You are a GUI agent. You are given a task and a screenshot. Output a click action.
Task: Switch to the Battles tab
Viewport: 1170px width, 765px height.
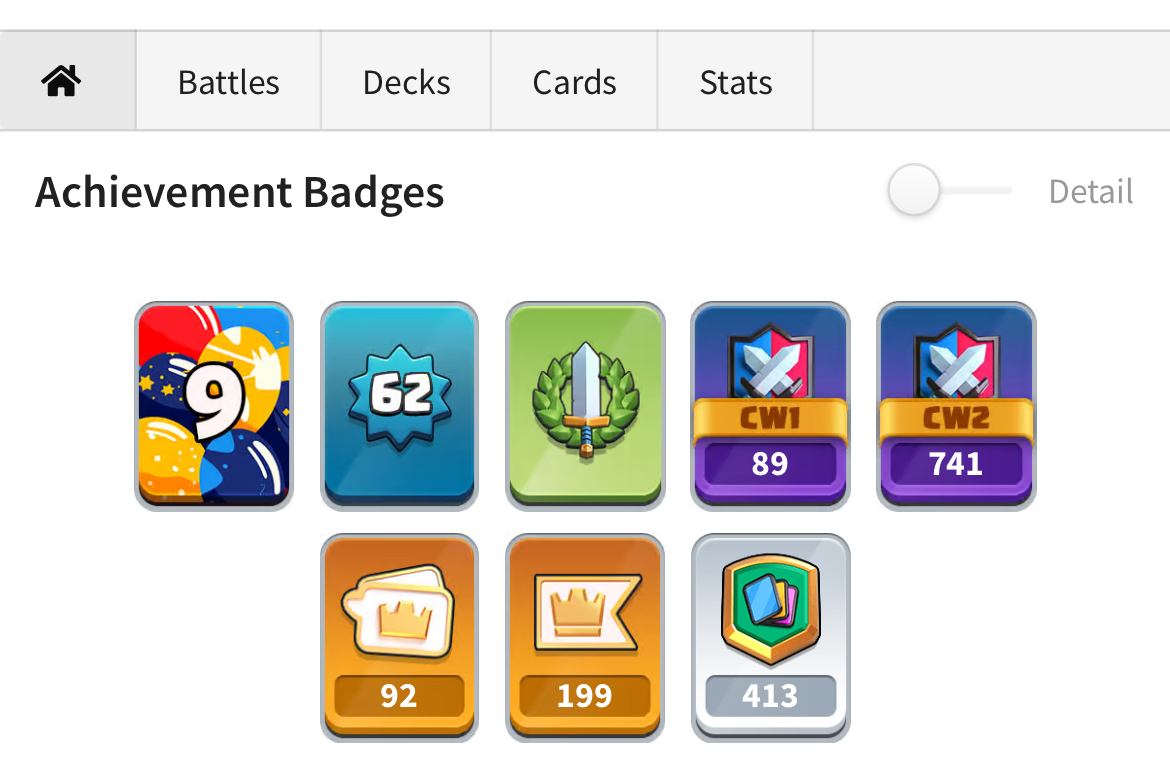point(228,81)
